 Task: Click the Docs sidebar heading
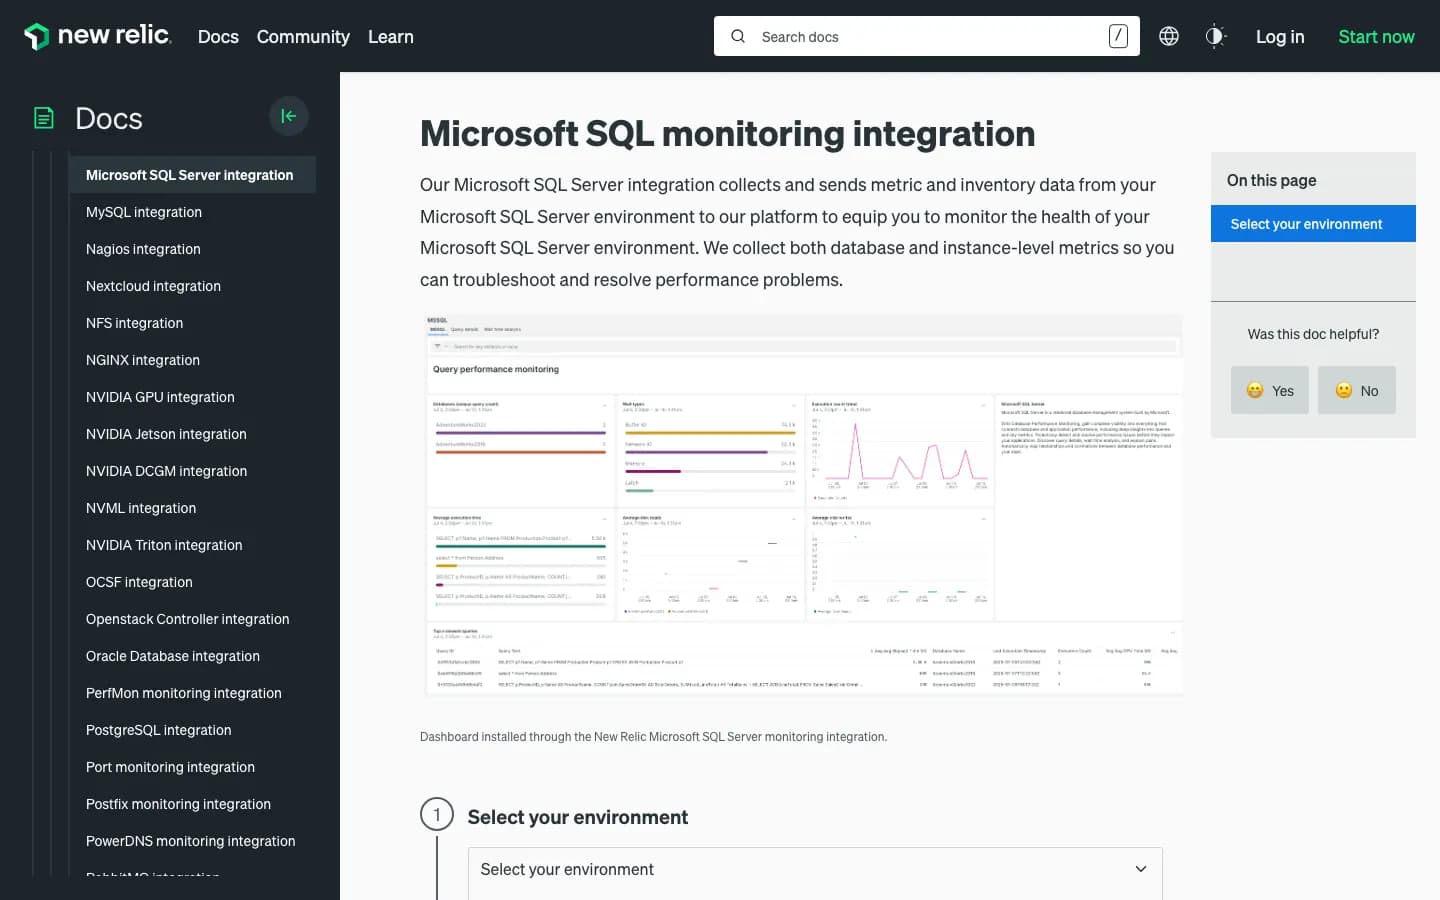click(109, 118)
